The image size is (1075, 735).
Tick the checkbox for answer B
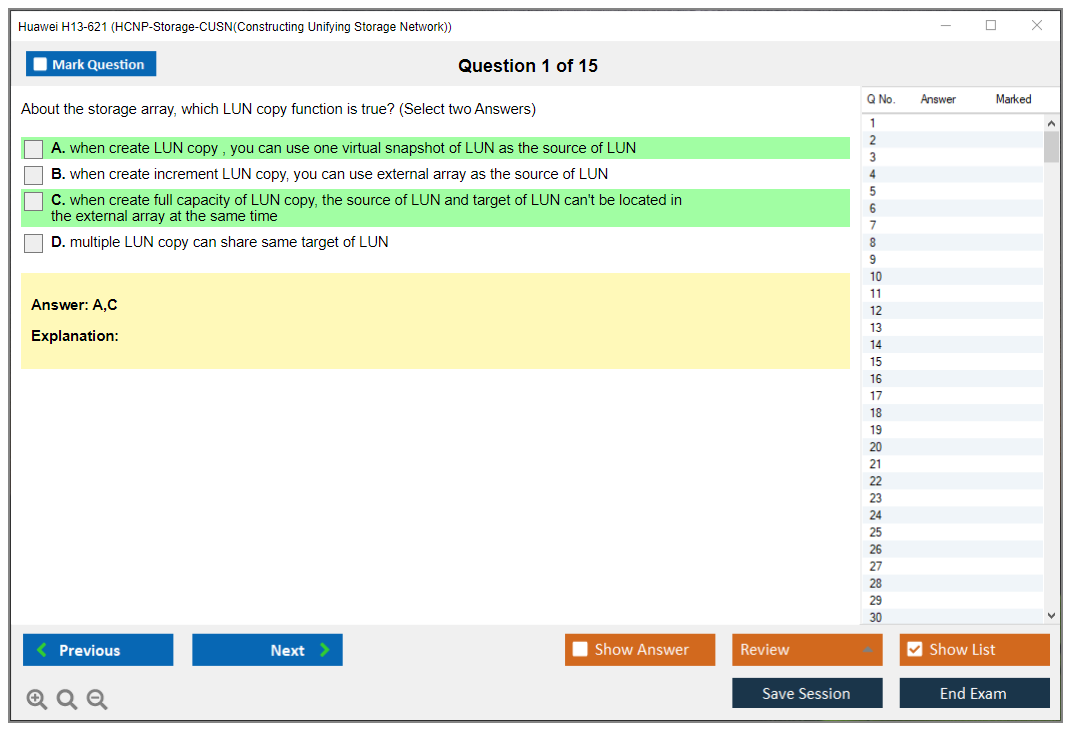tap(34, 175)
